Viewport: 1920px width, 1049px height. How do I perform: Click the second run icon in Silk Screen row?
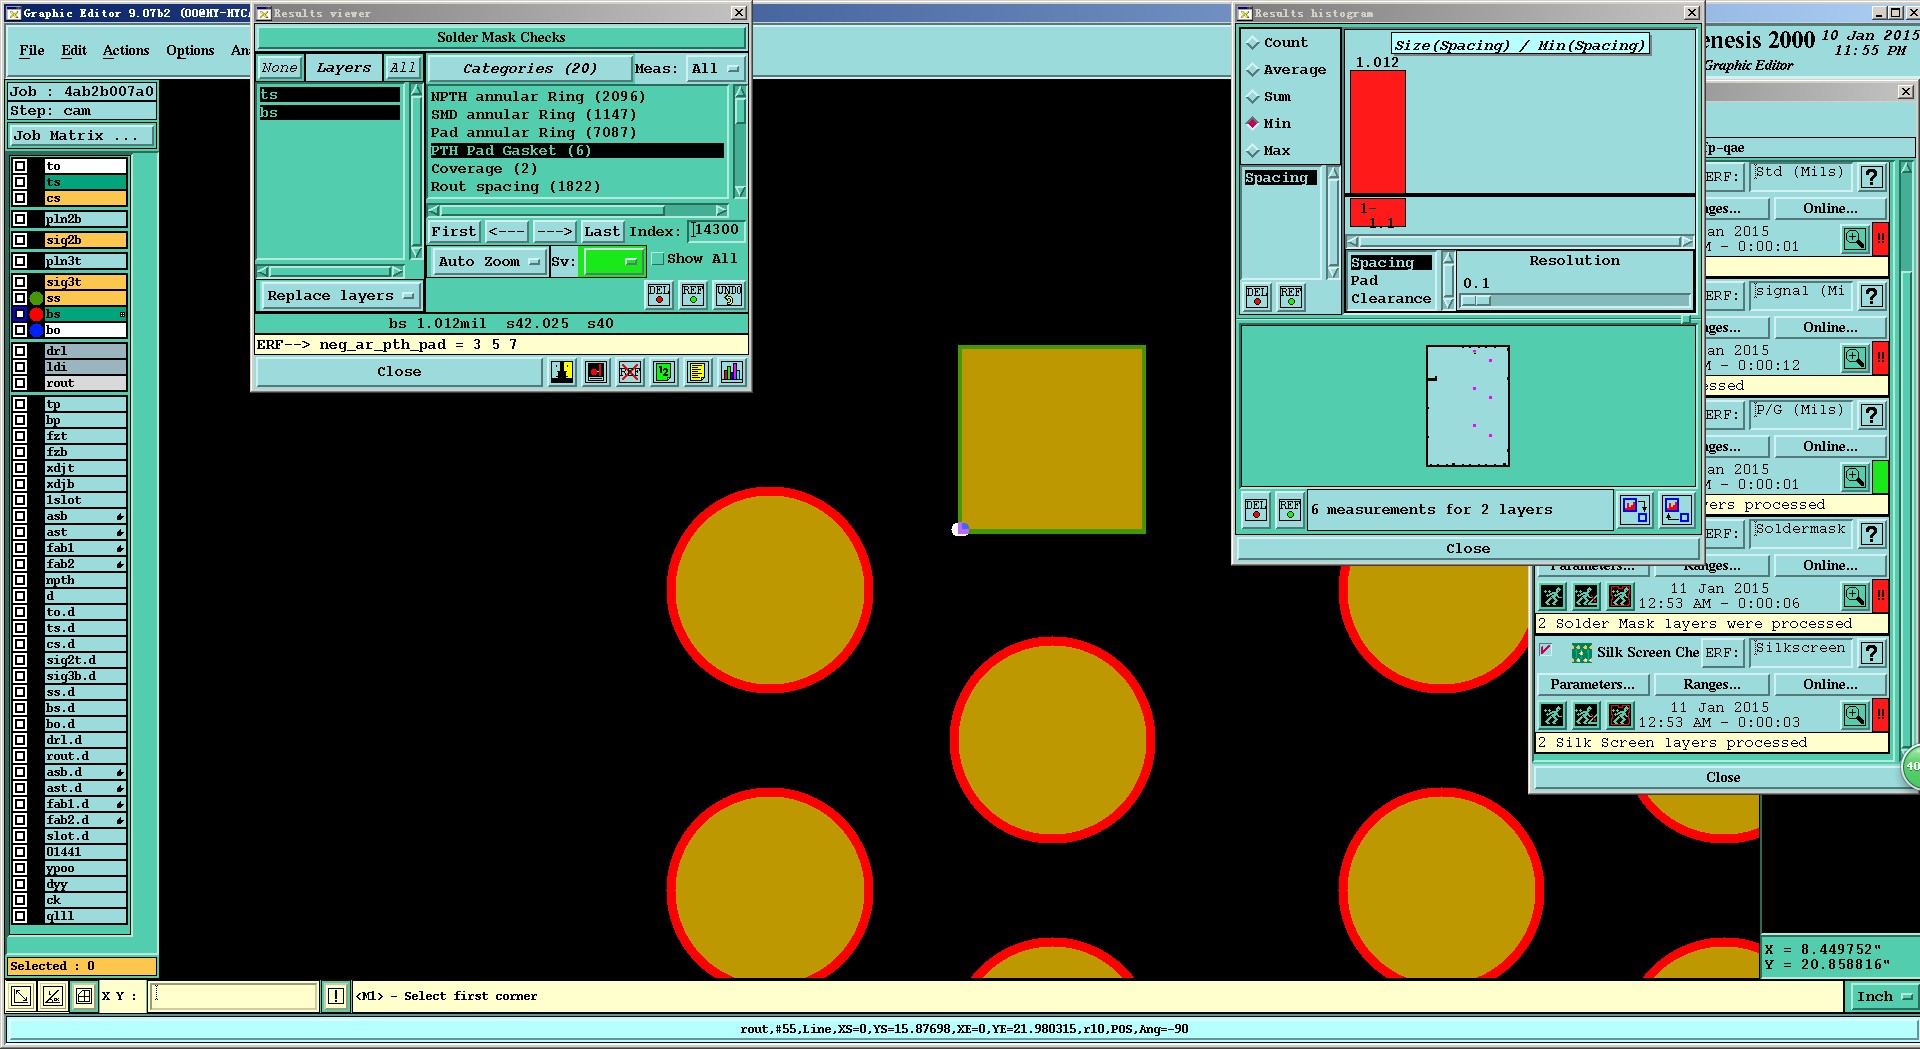pos(1586,715)
